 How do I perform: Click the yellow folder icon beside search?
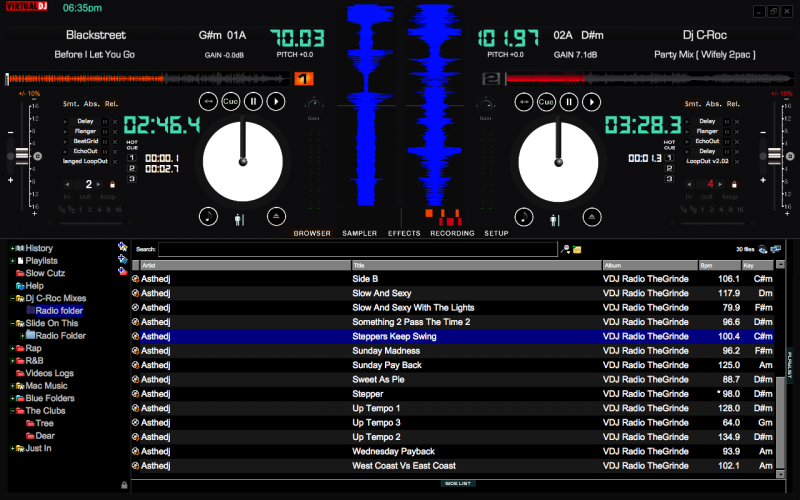(x=577, y=249)
